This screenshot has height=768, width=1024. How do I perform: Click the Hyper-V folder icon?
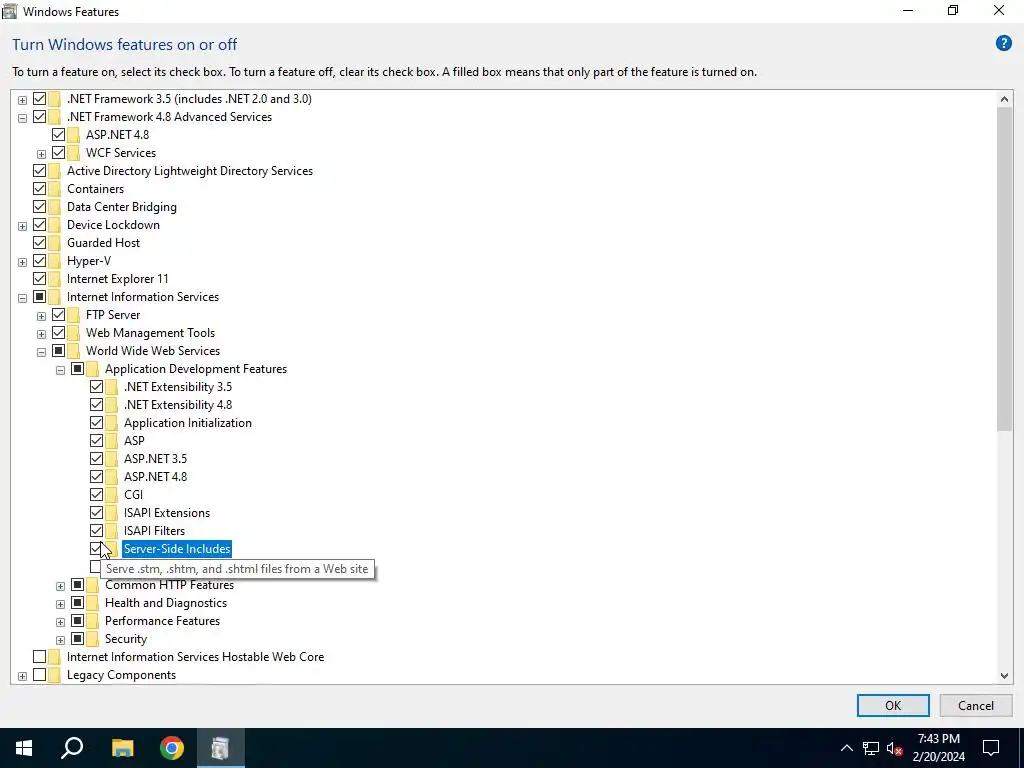pyautogui.click(x=55, y=261)
